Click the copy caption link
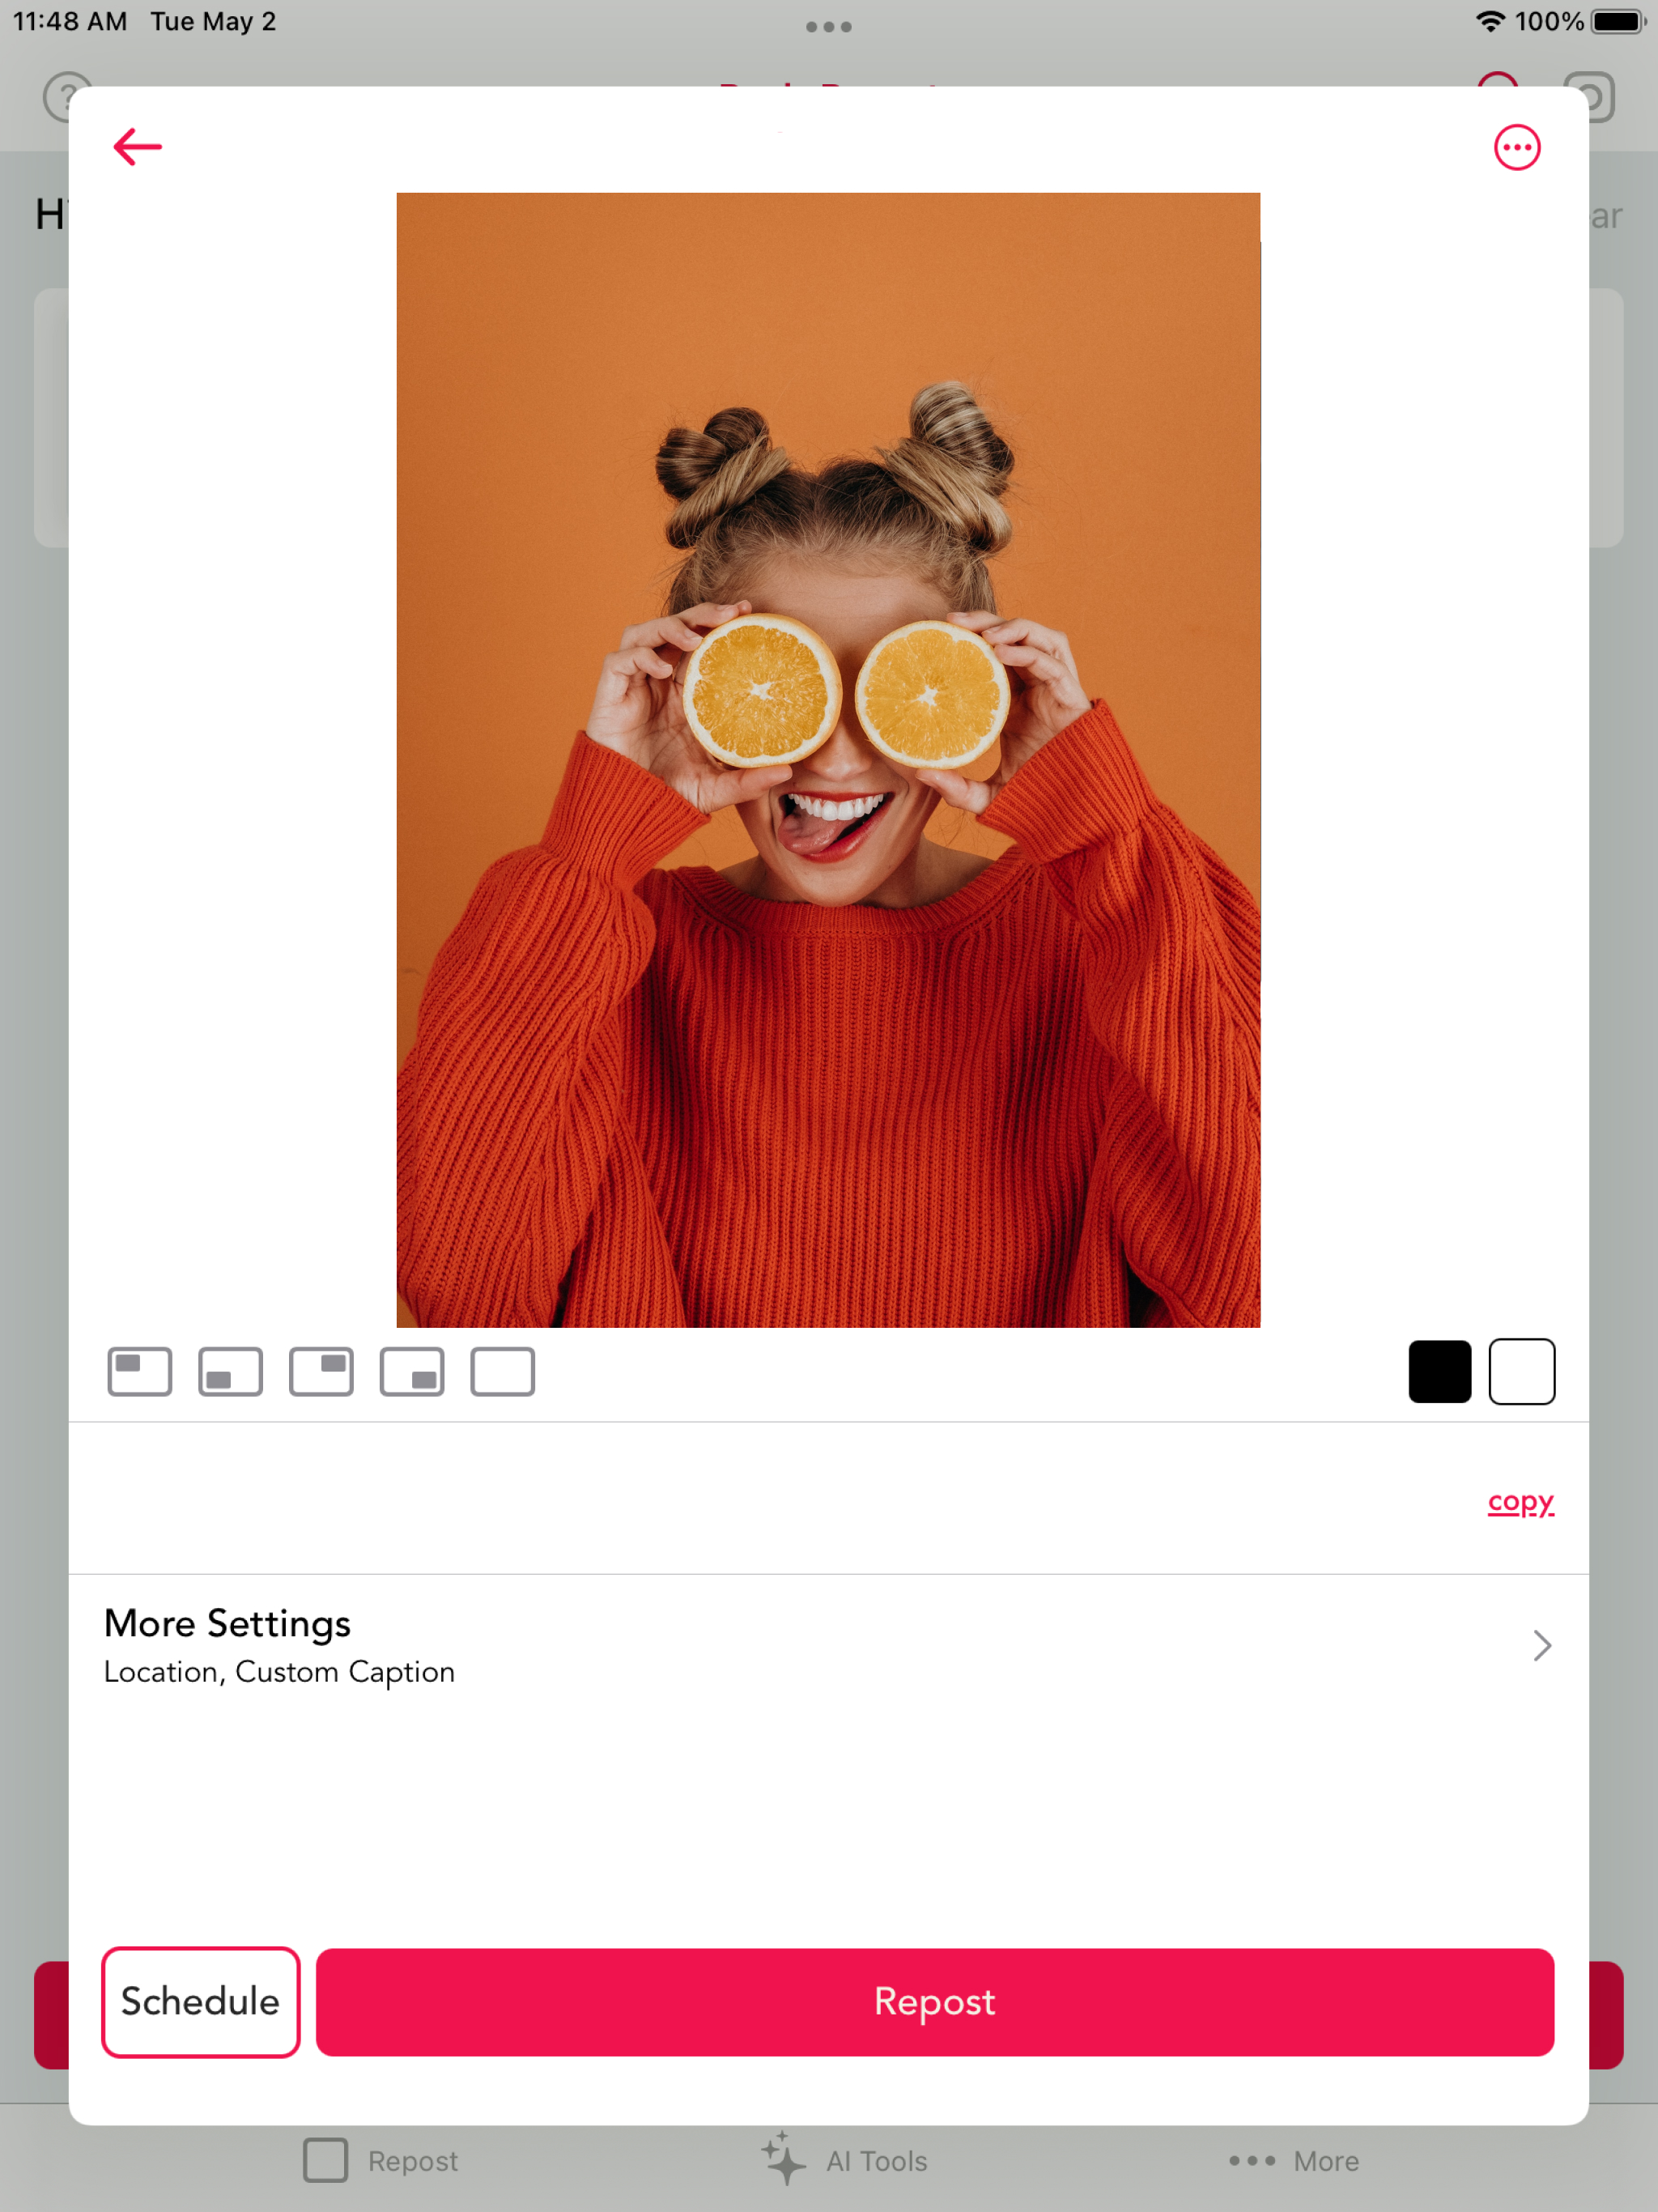 1520,1501
